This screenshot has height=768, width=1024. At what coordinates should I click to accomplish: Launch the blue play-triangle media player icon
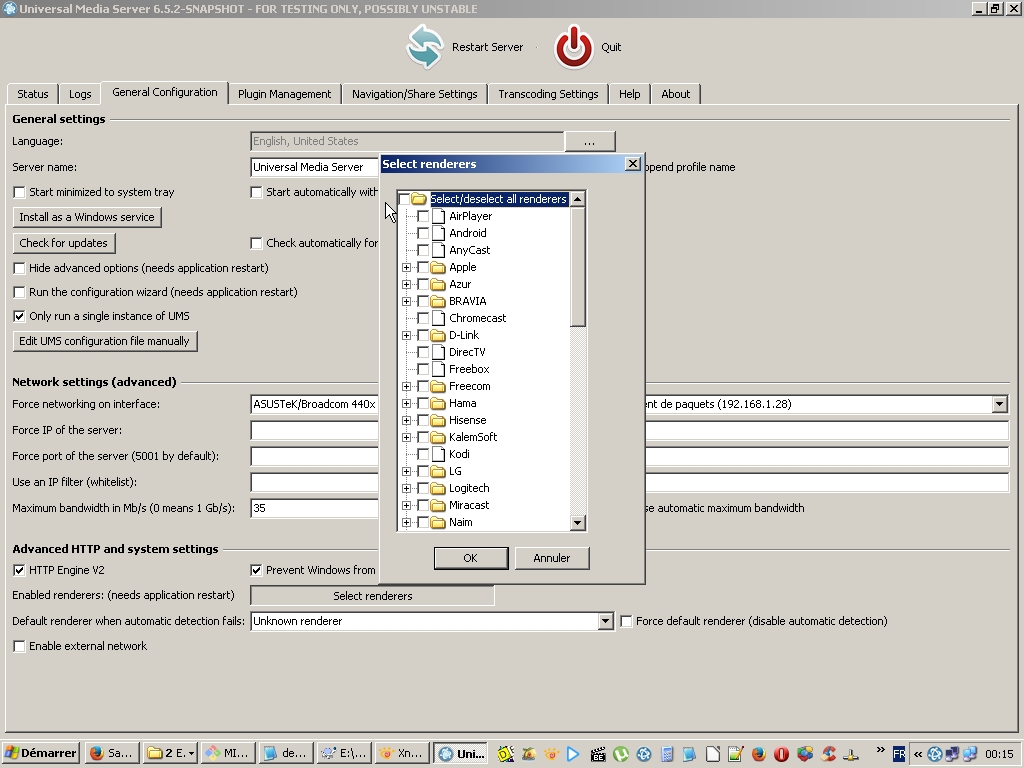(573, 754)
